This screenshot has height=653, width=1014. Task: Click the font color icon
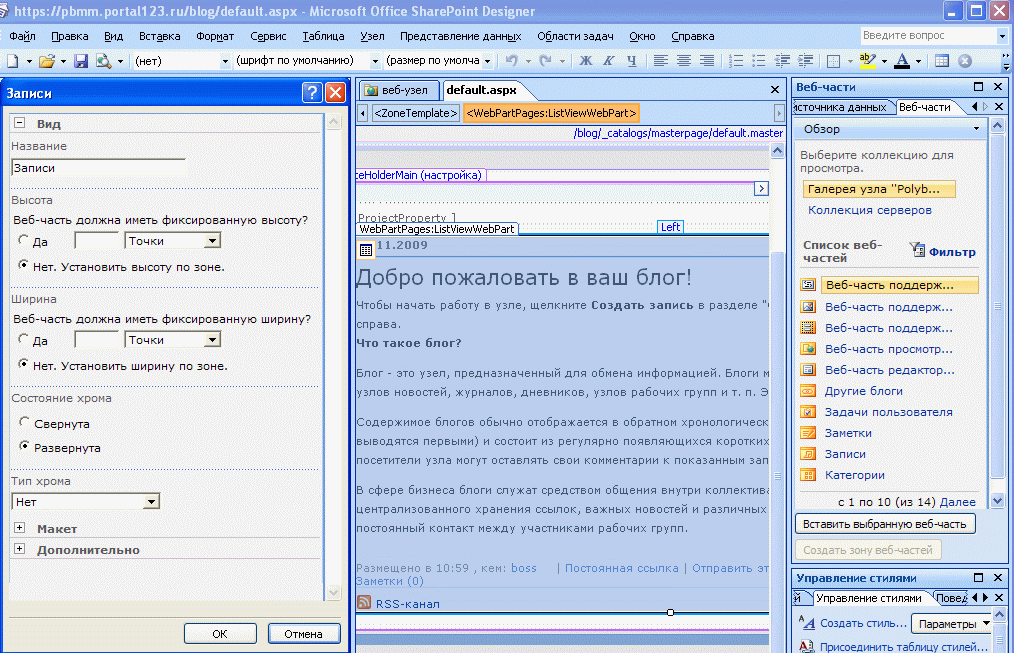point(903,61)
